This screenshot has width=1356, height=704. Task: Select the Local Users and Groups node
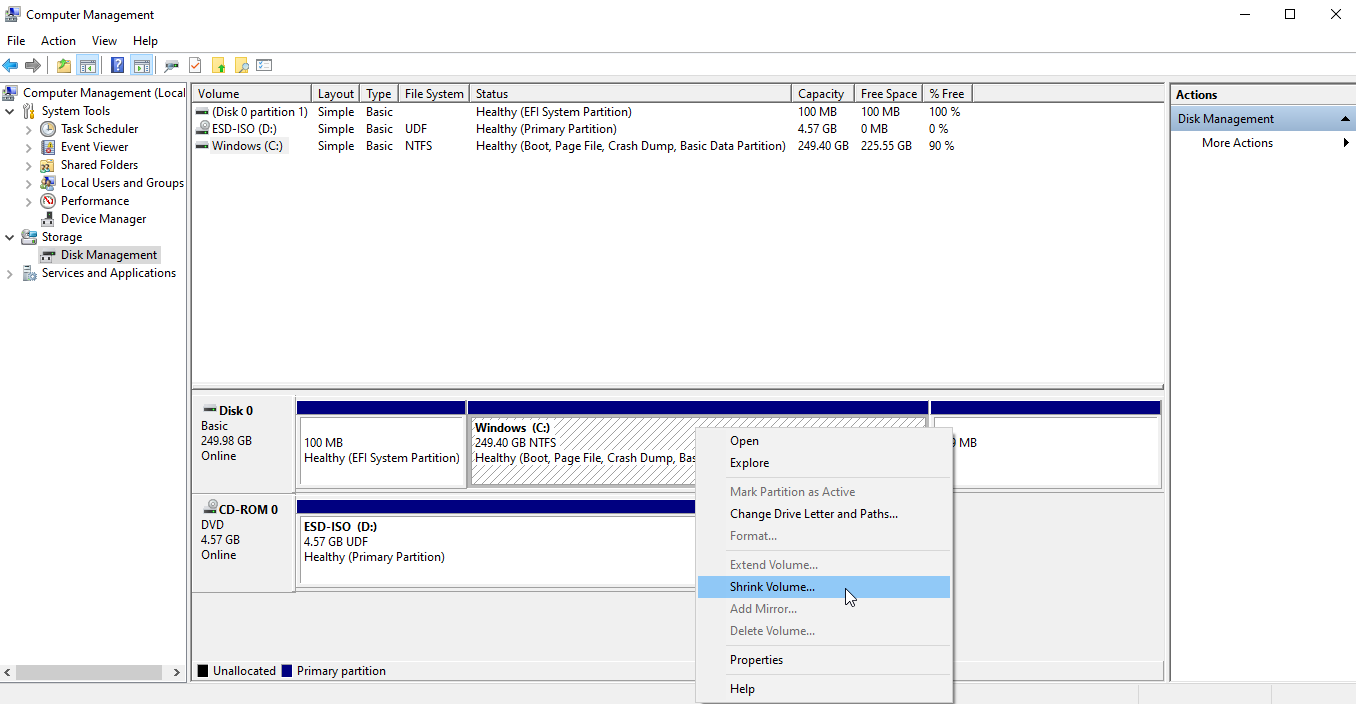tap(122, 183)
